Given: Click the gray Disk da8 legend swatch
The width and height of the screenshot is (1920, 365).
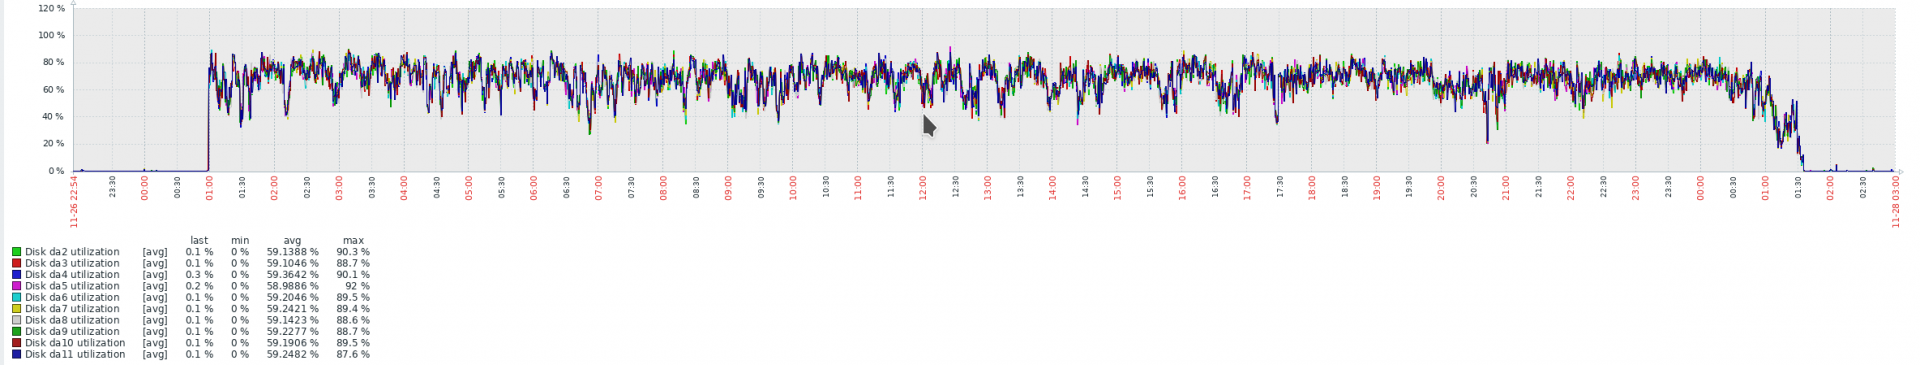Looking at the screenshot, I should click(16, 320).
